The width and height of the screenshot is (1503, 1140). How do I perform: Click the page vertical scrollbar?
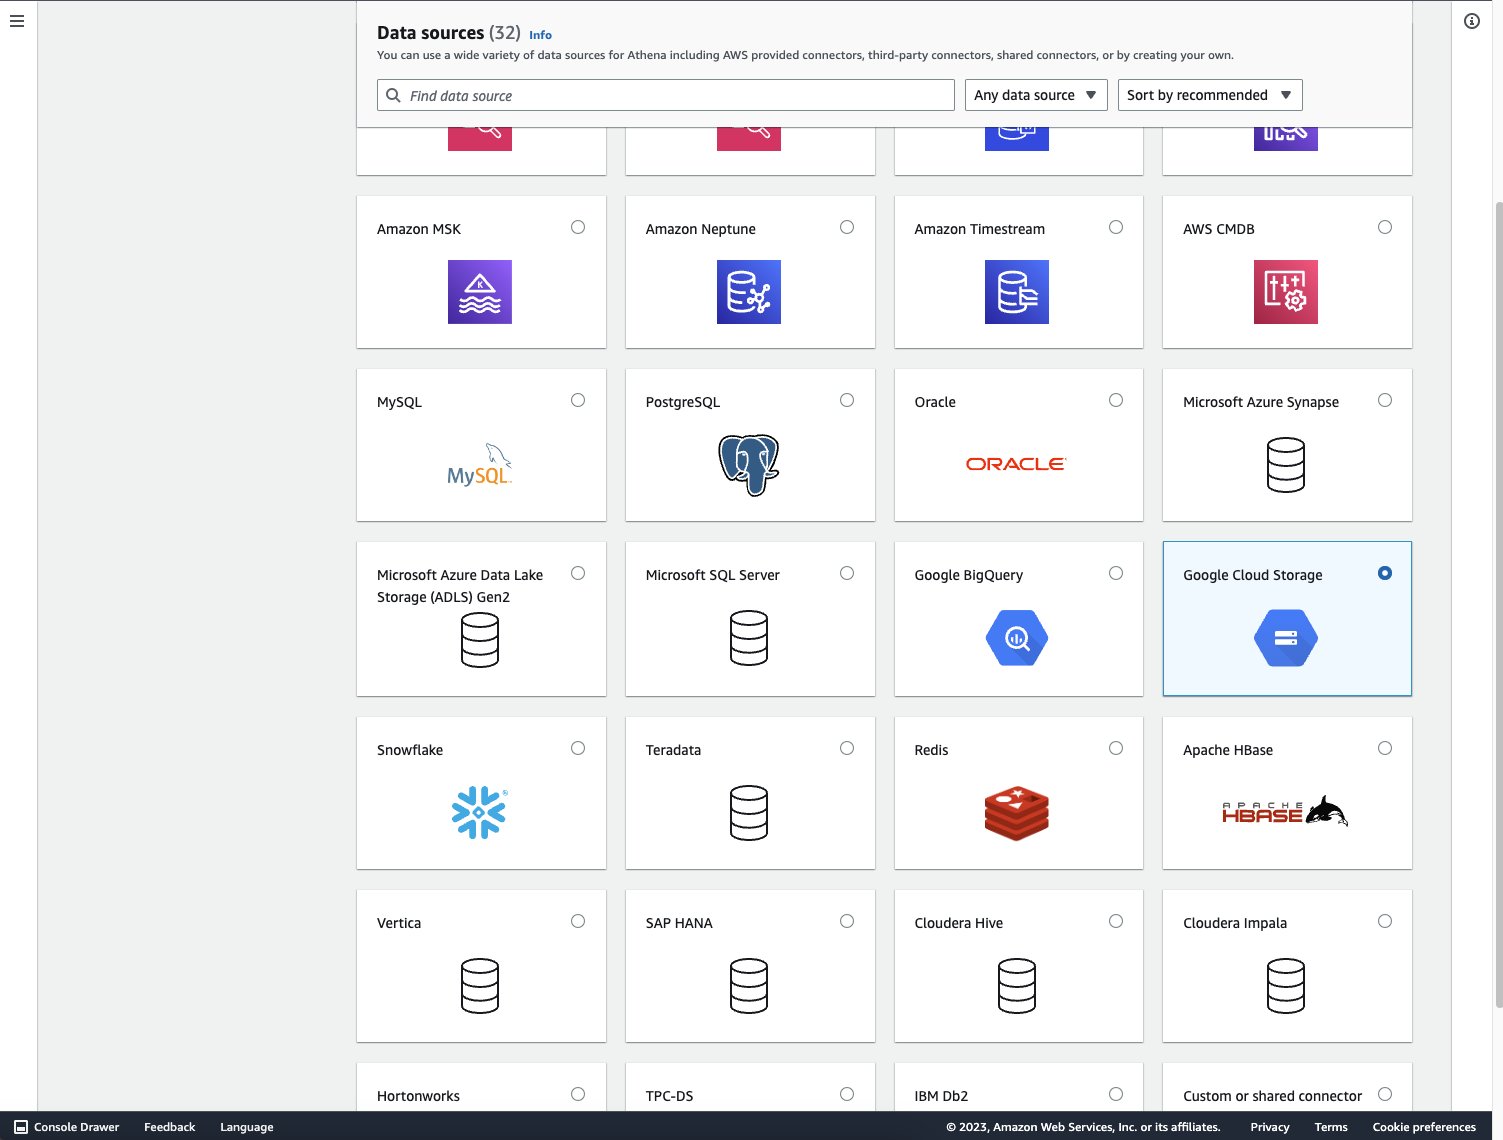tap(1498, 605)
